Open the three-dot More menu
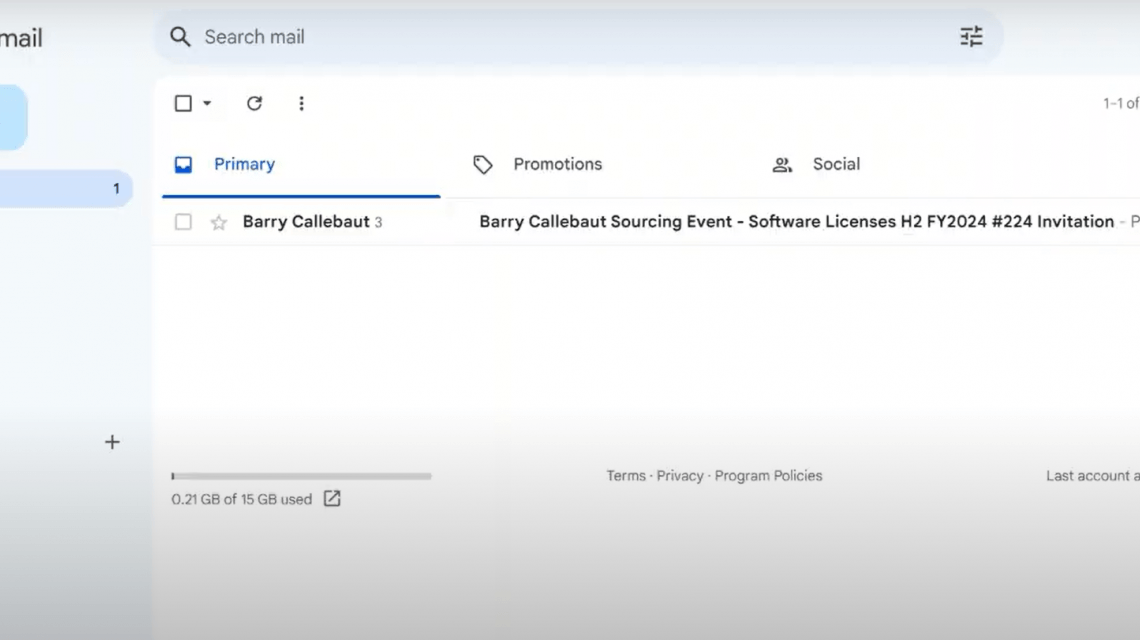 tap(301, 103)
